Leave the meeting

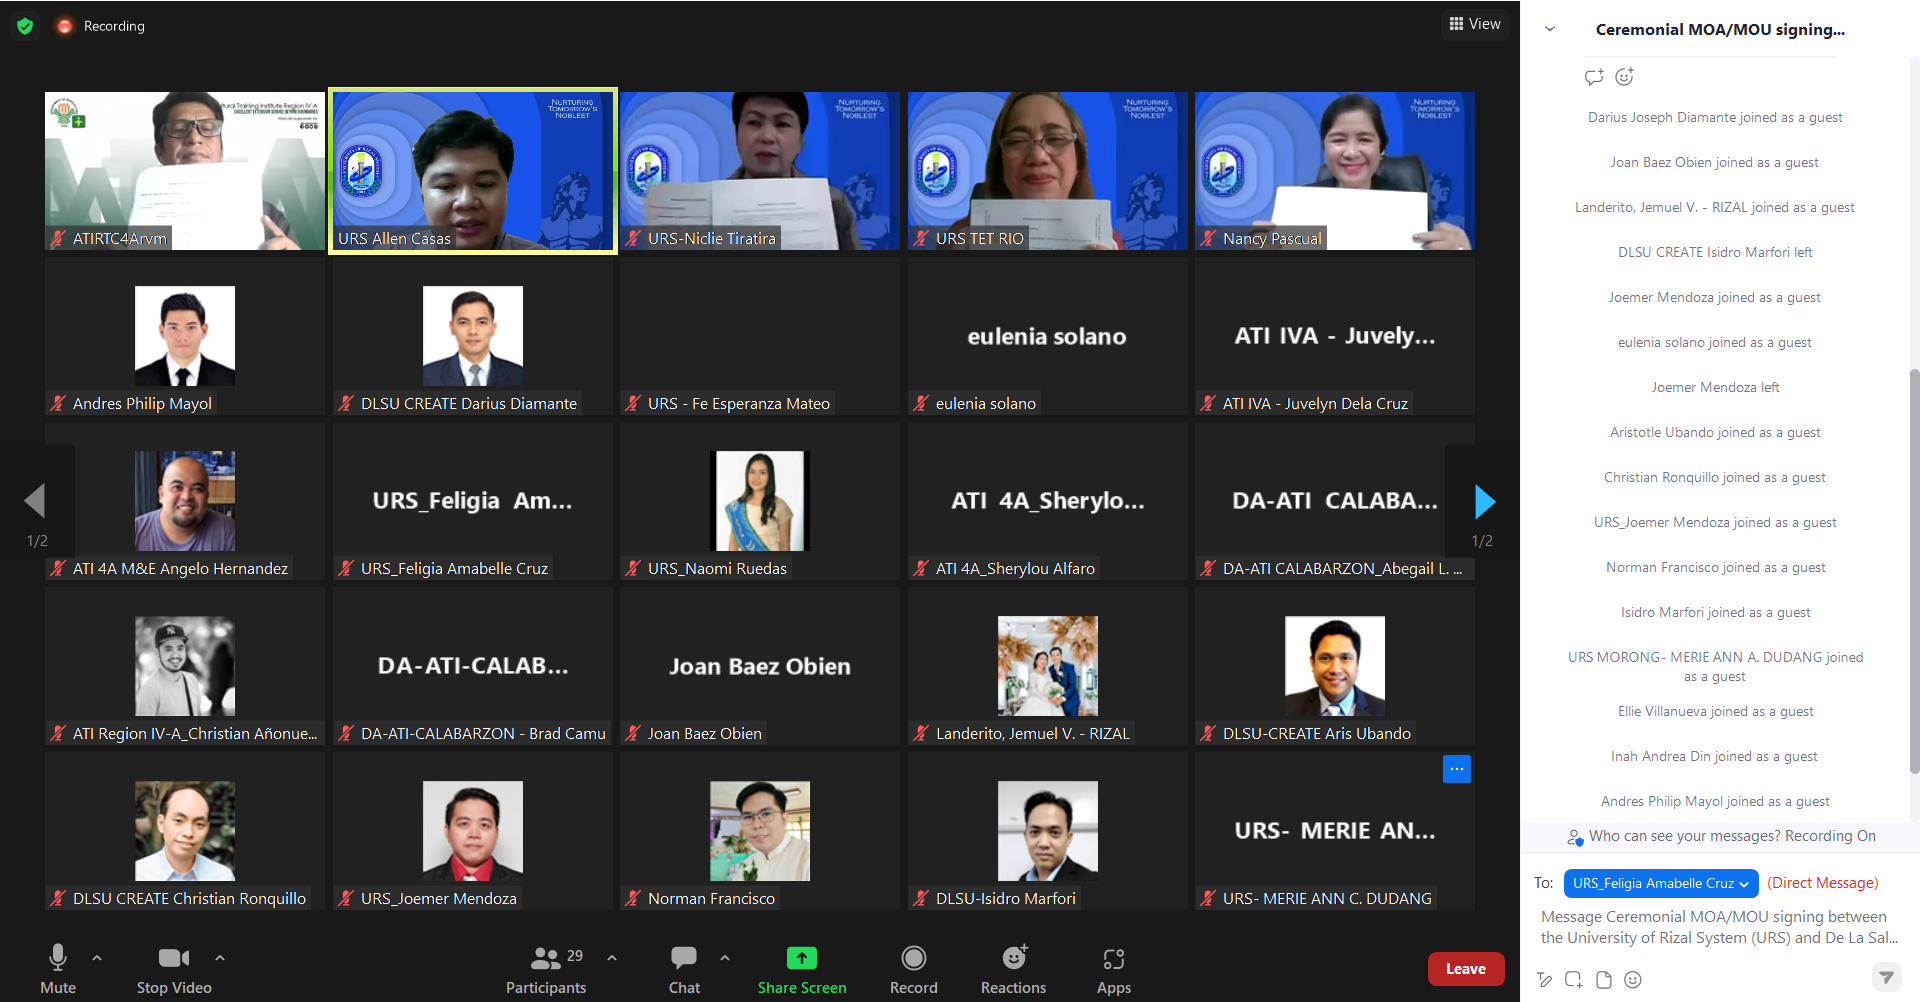click(x=1466, y=969)
